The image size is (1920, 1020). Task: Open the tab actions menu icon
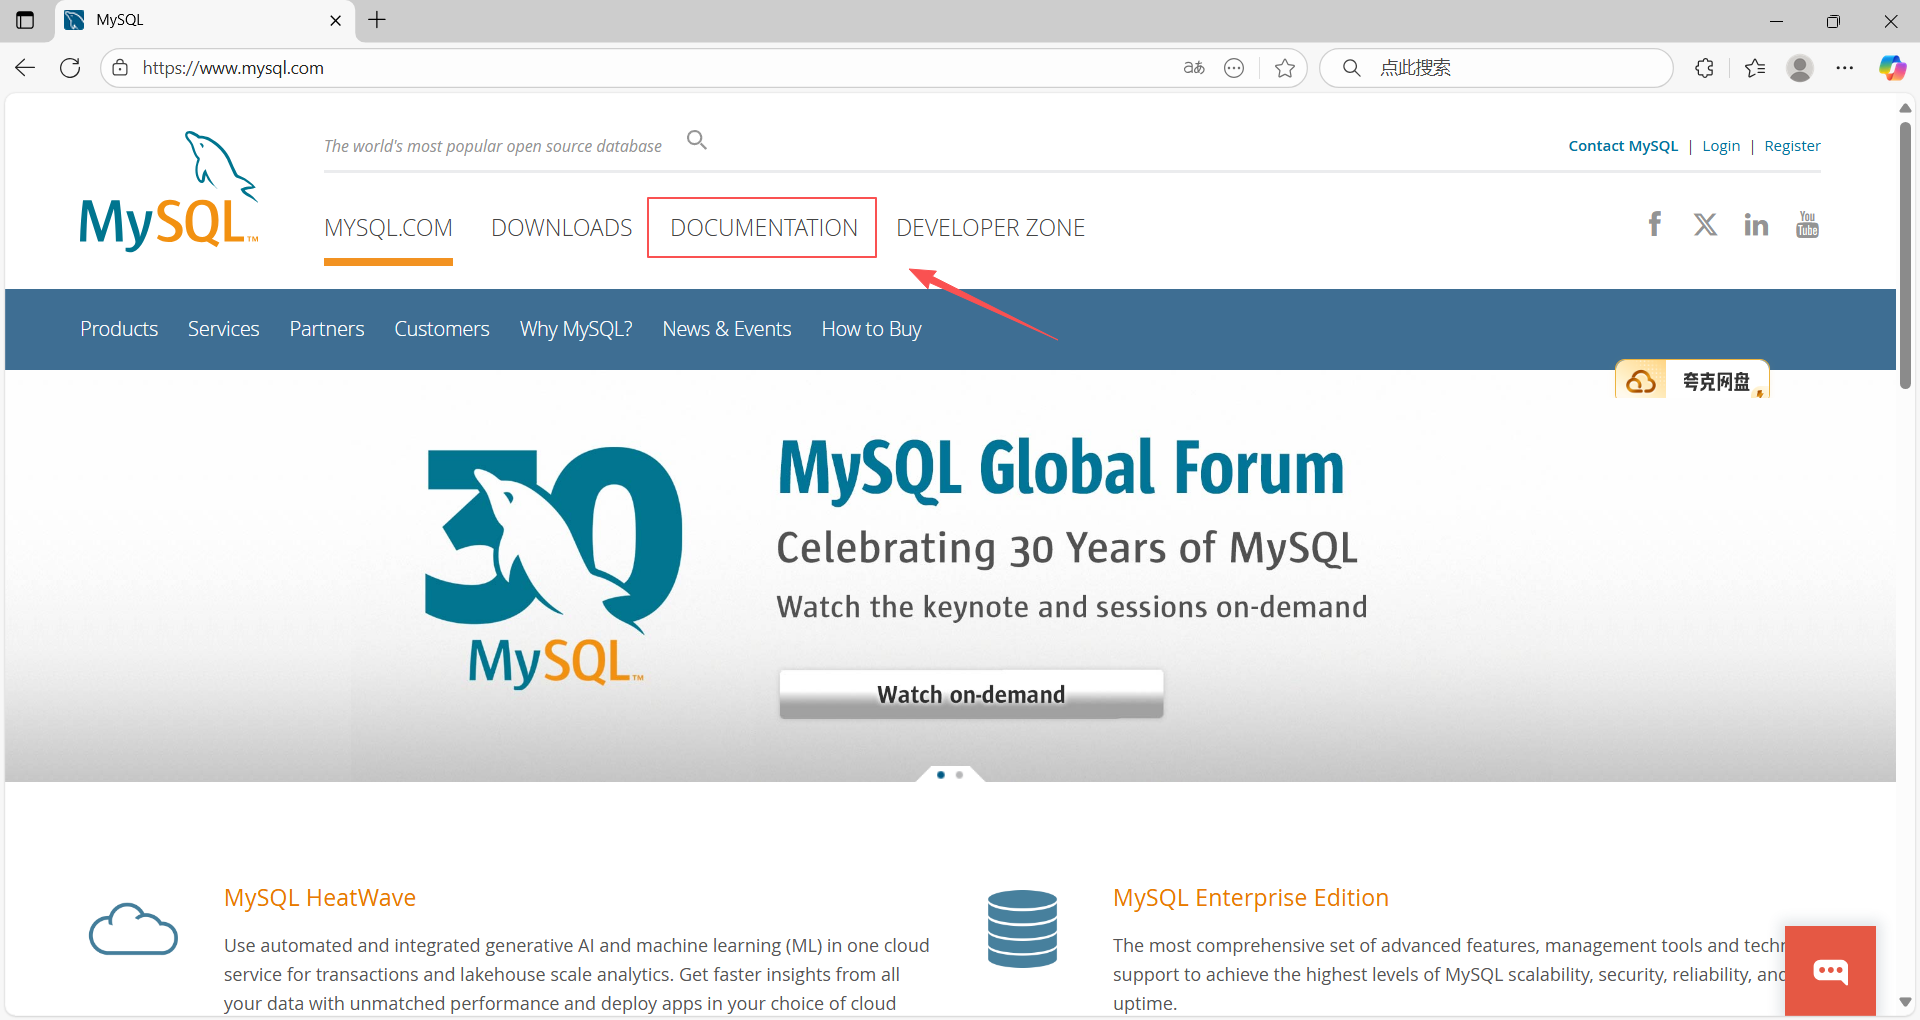pos(25,20)
